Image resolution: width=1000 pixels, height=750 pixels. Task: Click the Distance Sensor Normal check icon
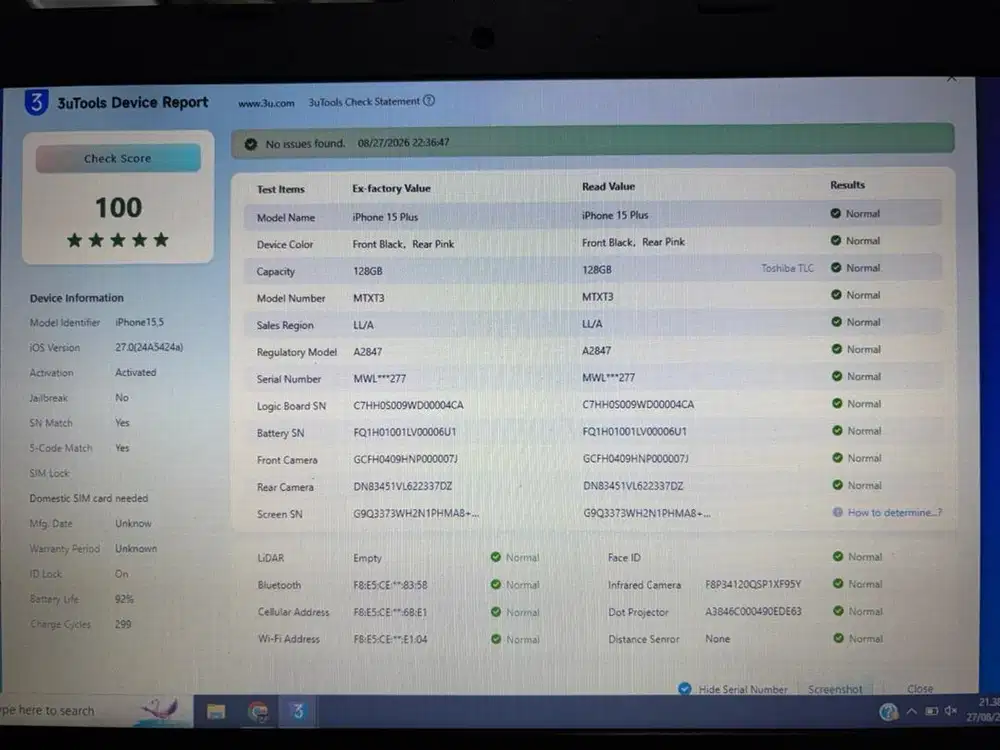coord(839,638)
